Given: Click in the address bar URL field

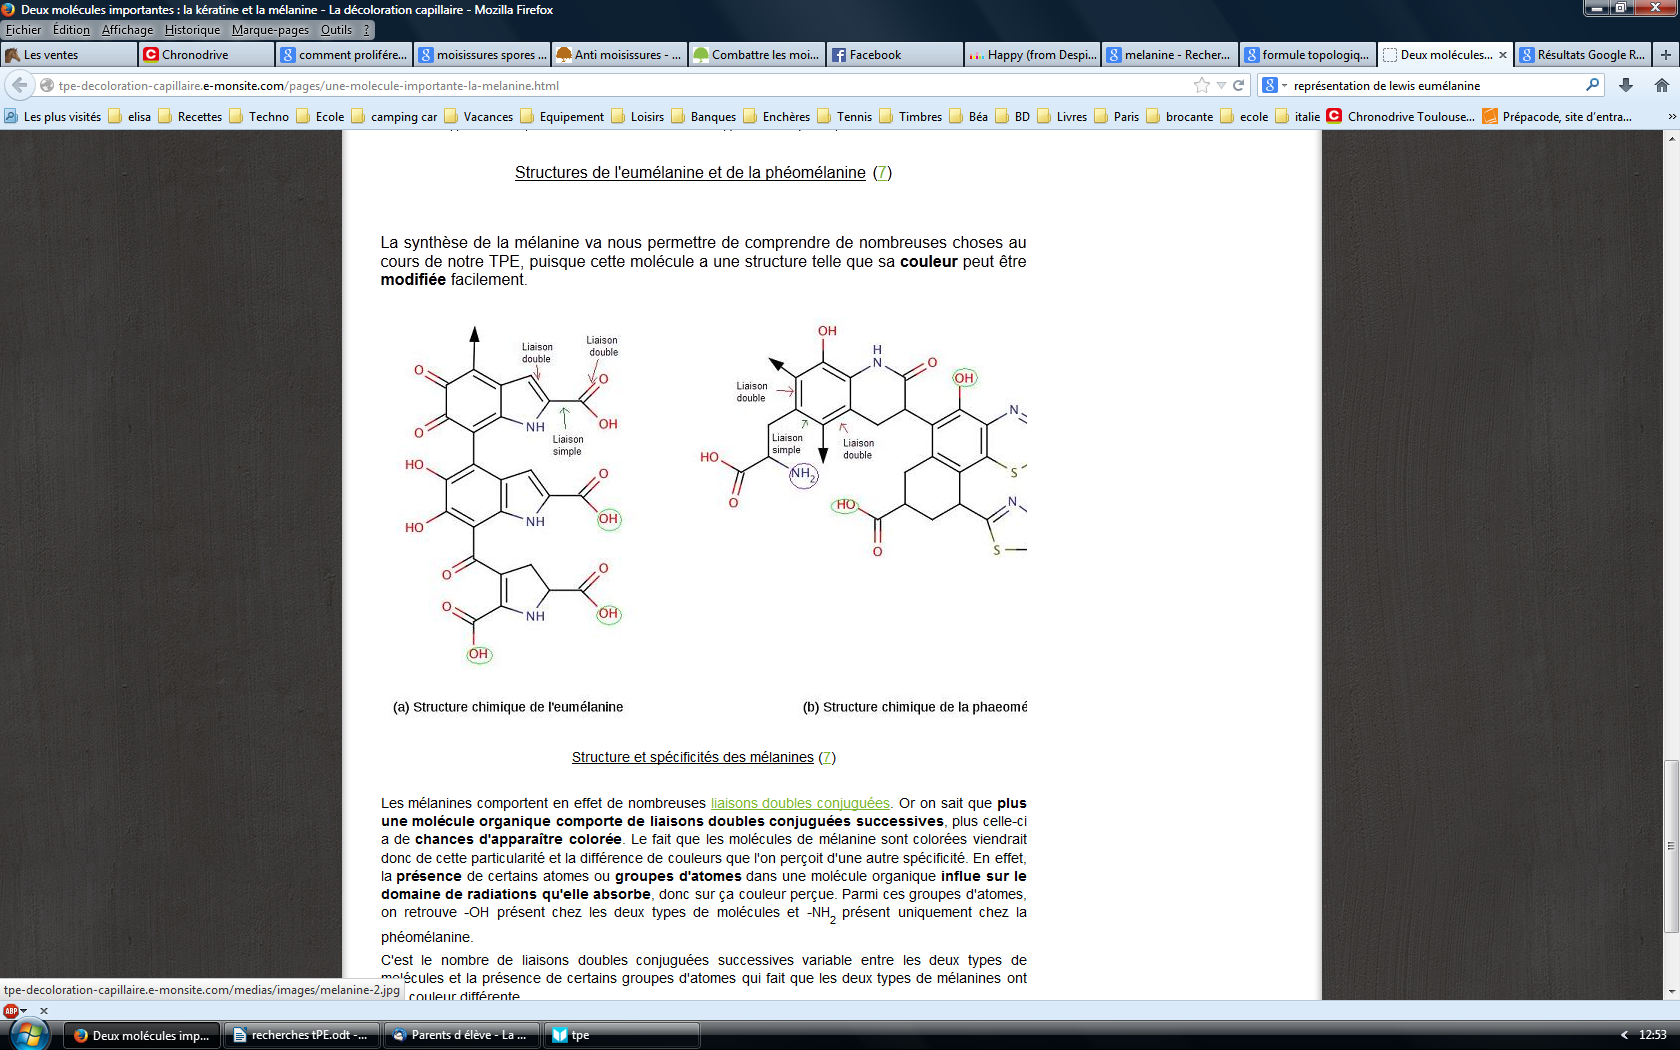Looking at the screenshot, I should [x=600, y=85].
